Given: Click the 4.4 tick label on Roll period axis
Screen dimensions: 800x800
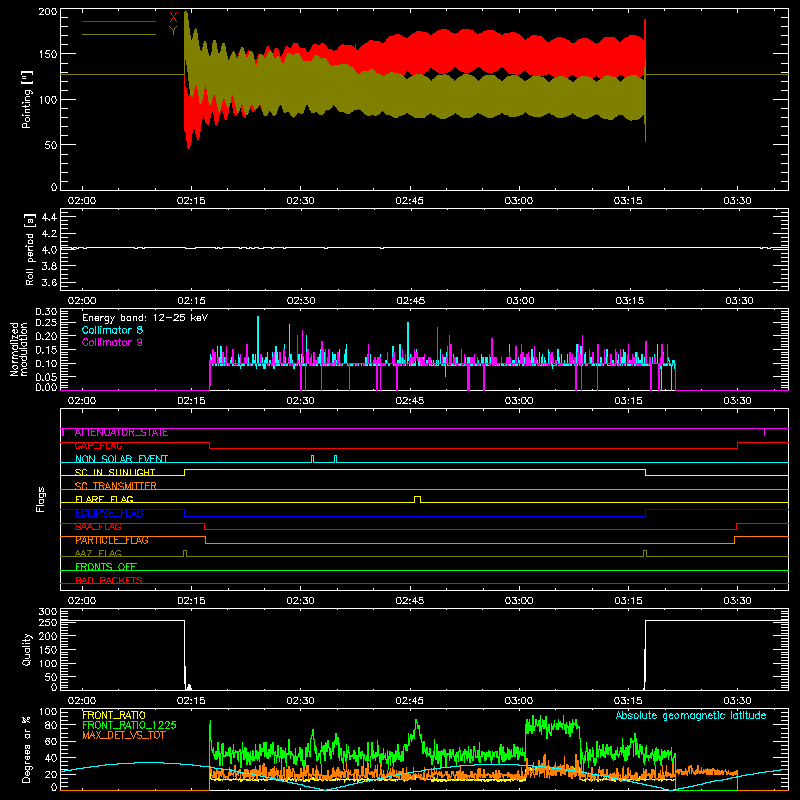Looking at the screenshot, I should (49, 217).
